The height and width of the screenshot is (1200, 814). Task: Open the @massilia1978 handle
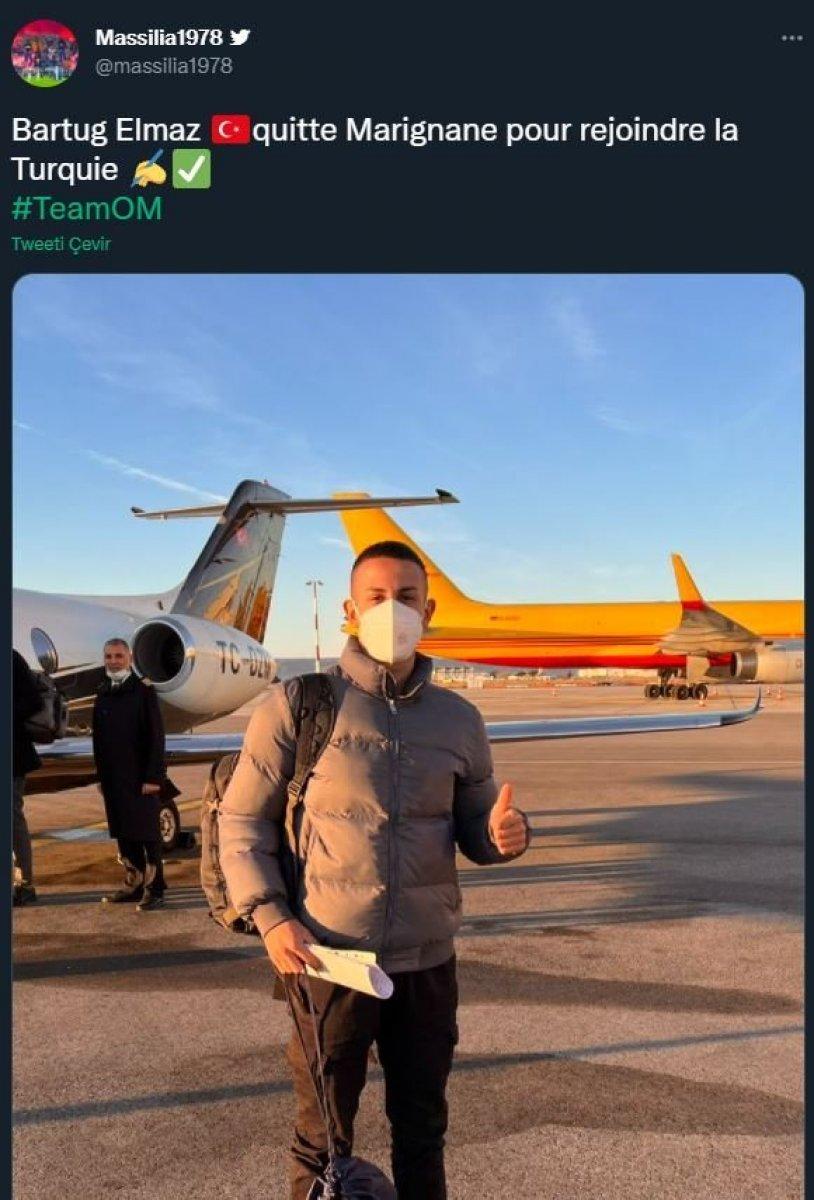tap(163, 66)
